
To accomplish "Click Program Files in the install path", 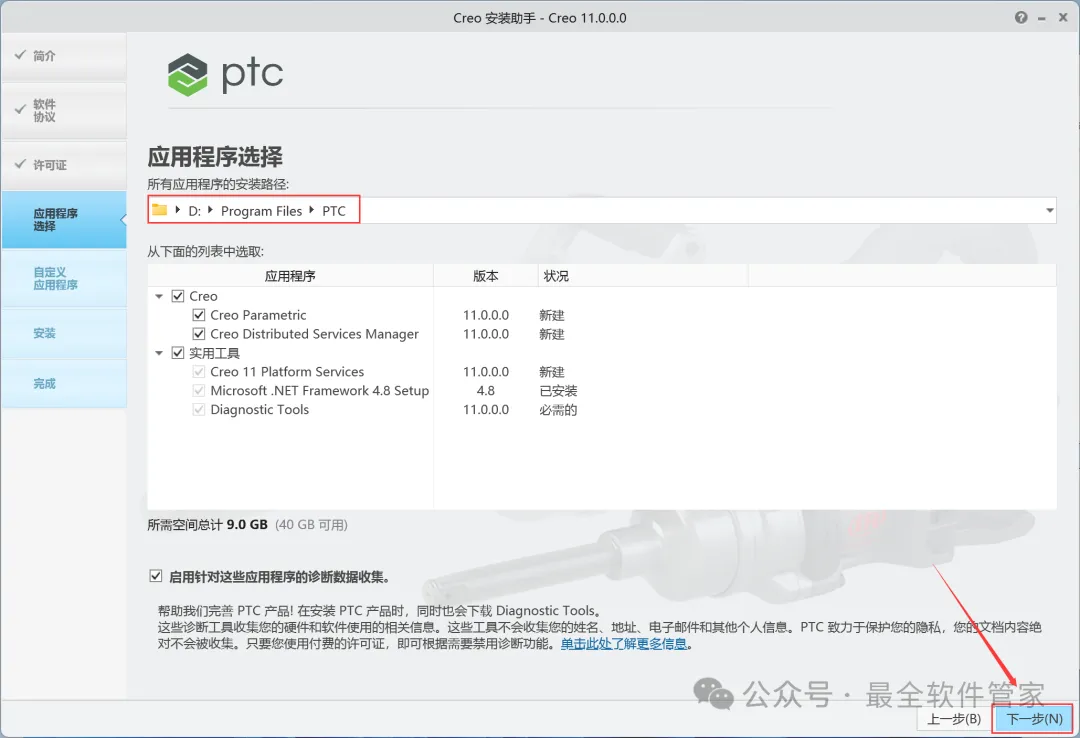I will click(261, 211).
